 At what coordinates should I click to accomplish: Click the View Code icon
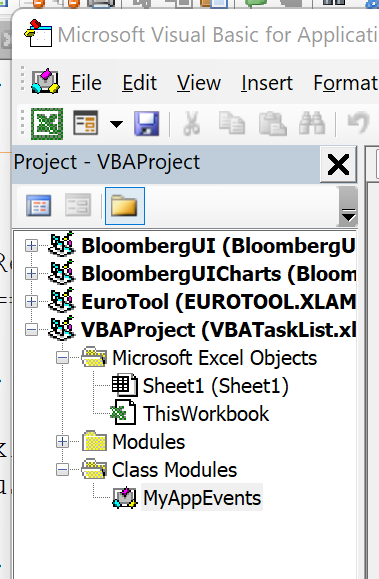tap(38, 206)
